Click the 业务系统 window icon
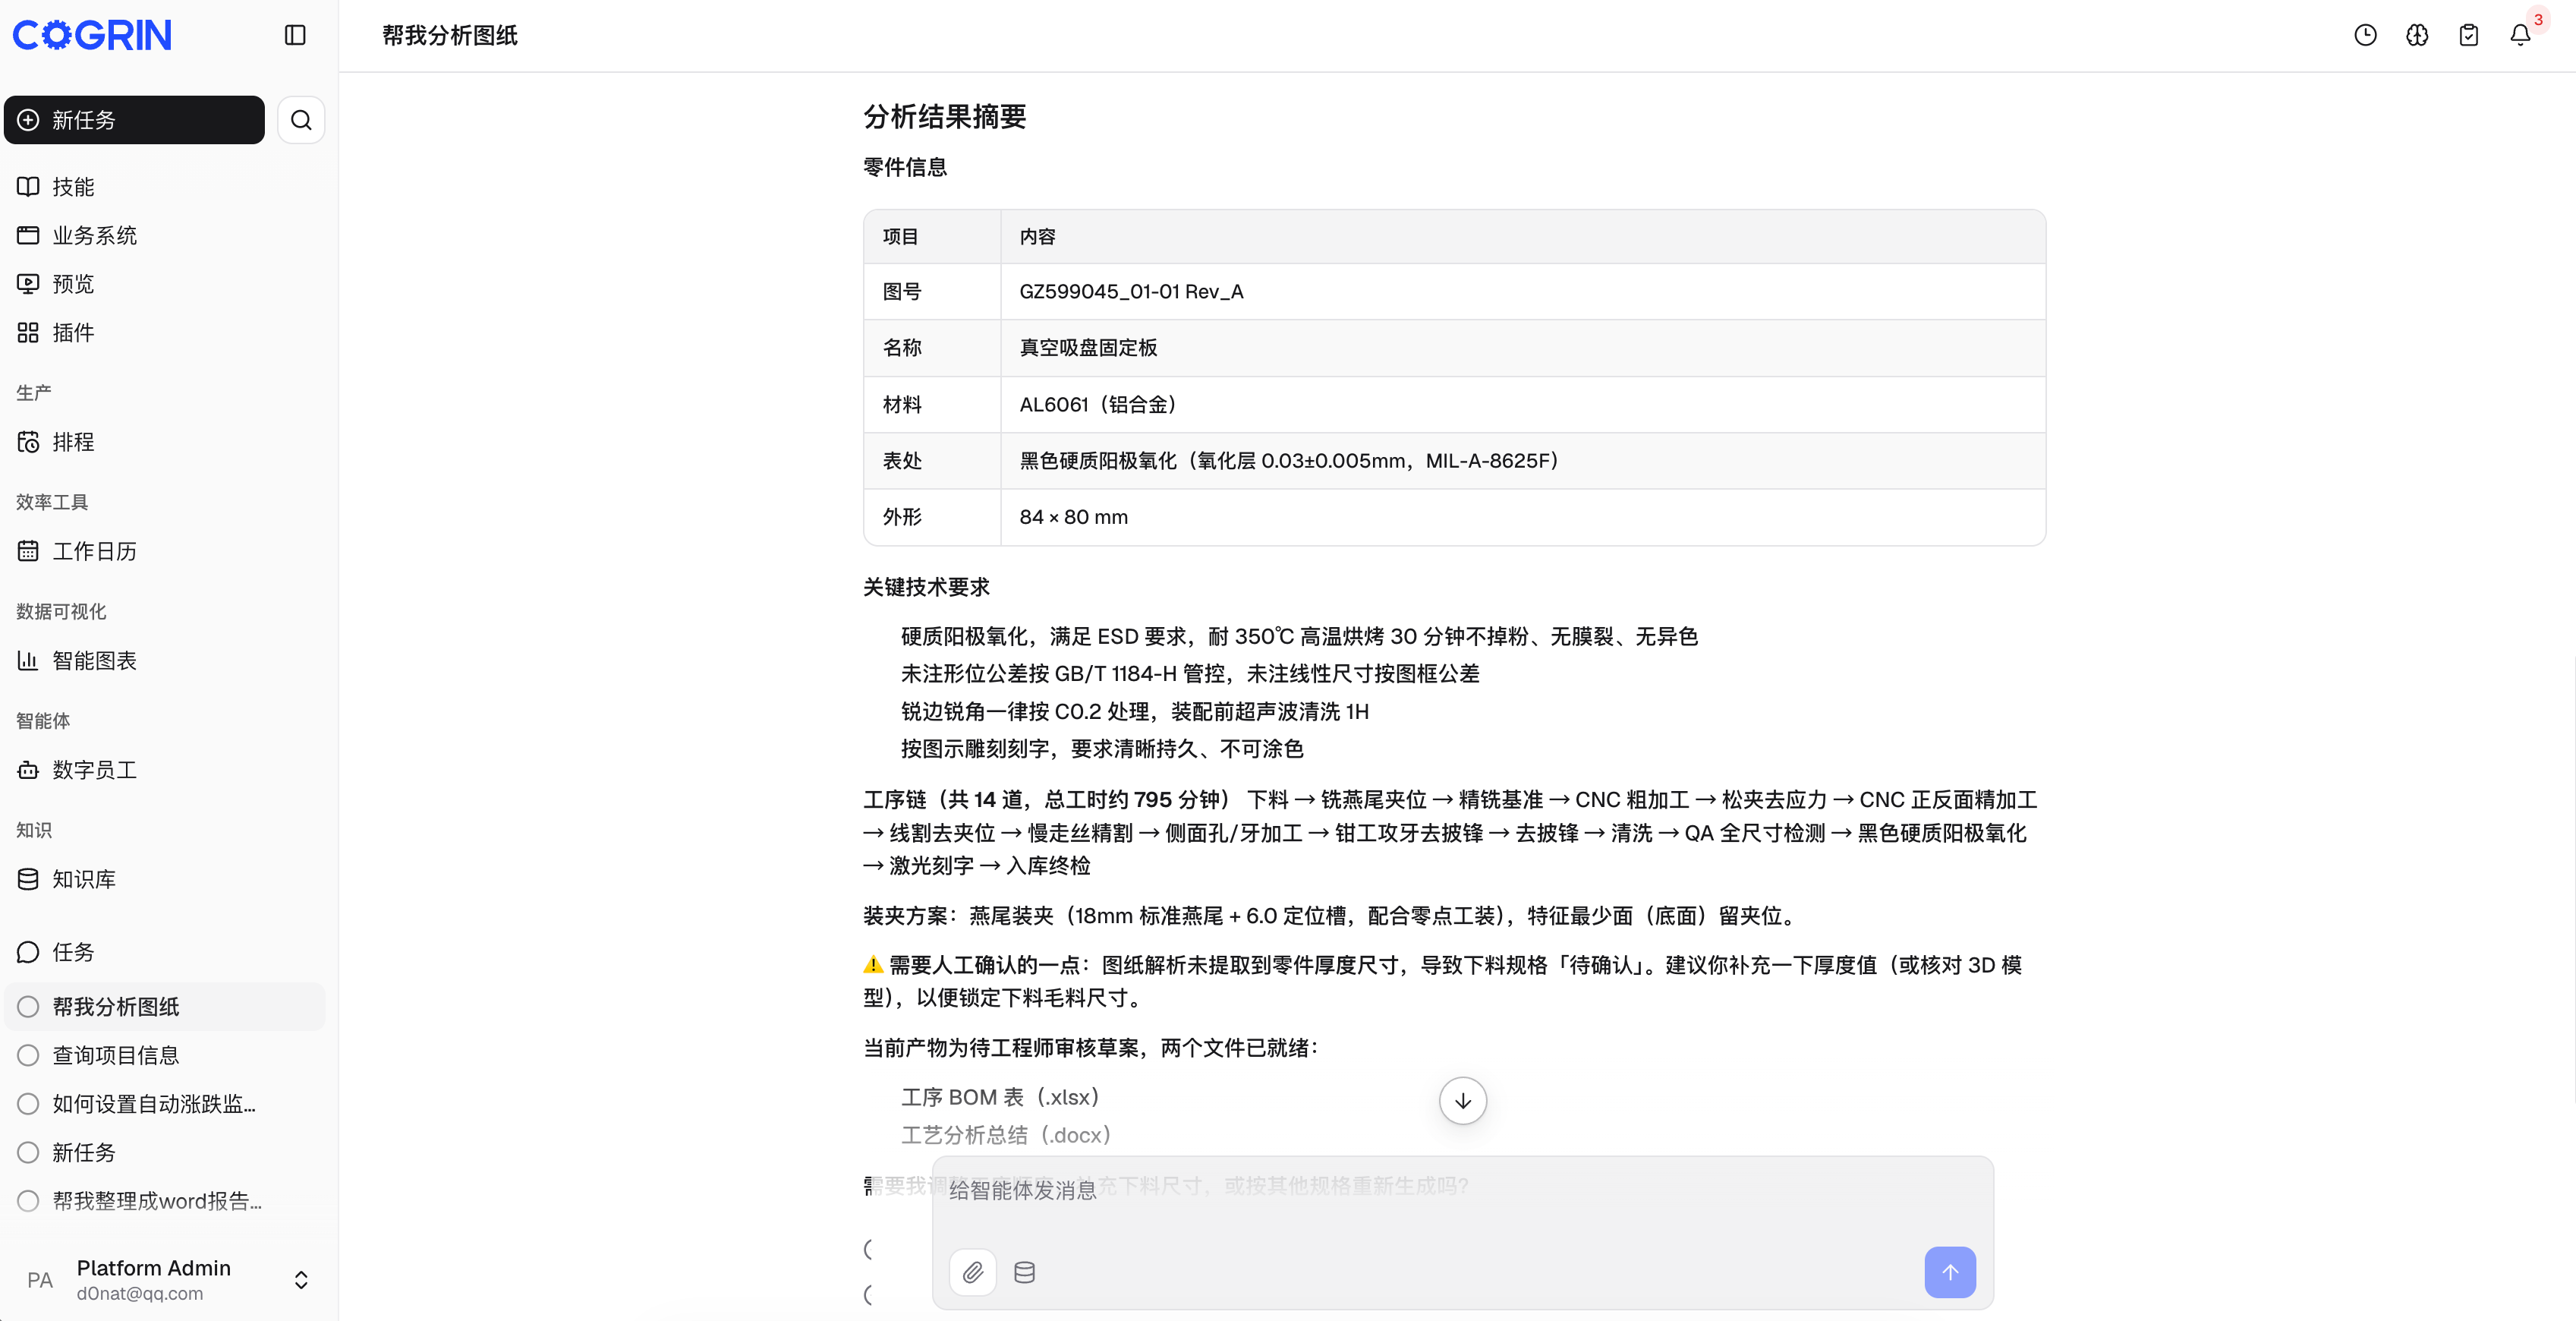2576x1321 pixels. [28, 235]
